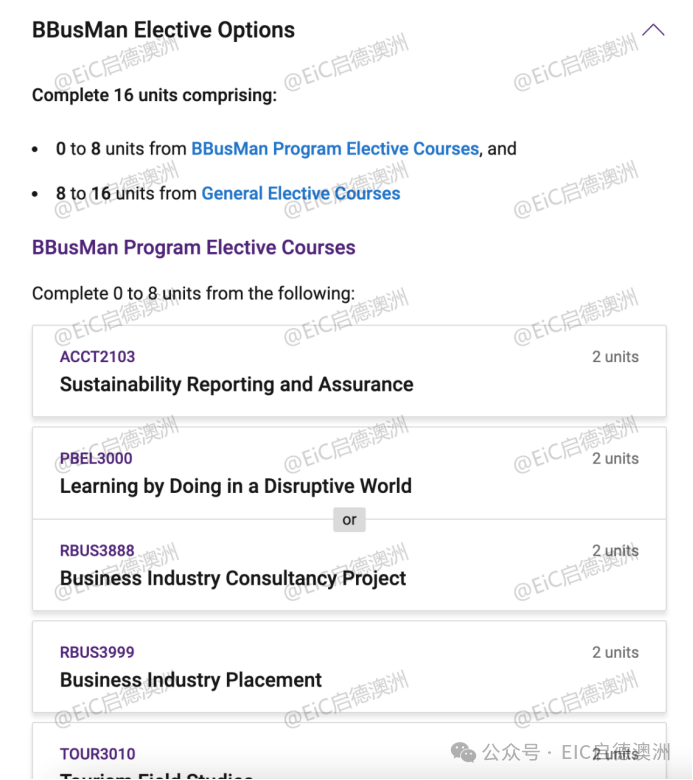Click the "Complete 16 units comprising" text

click(154, 96)
